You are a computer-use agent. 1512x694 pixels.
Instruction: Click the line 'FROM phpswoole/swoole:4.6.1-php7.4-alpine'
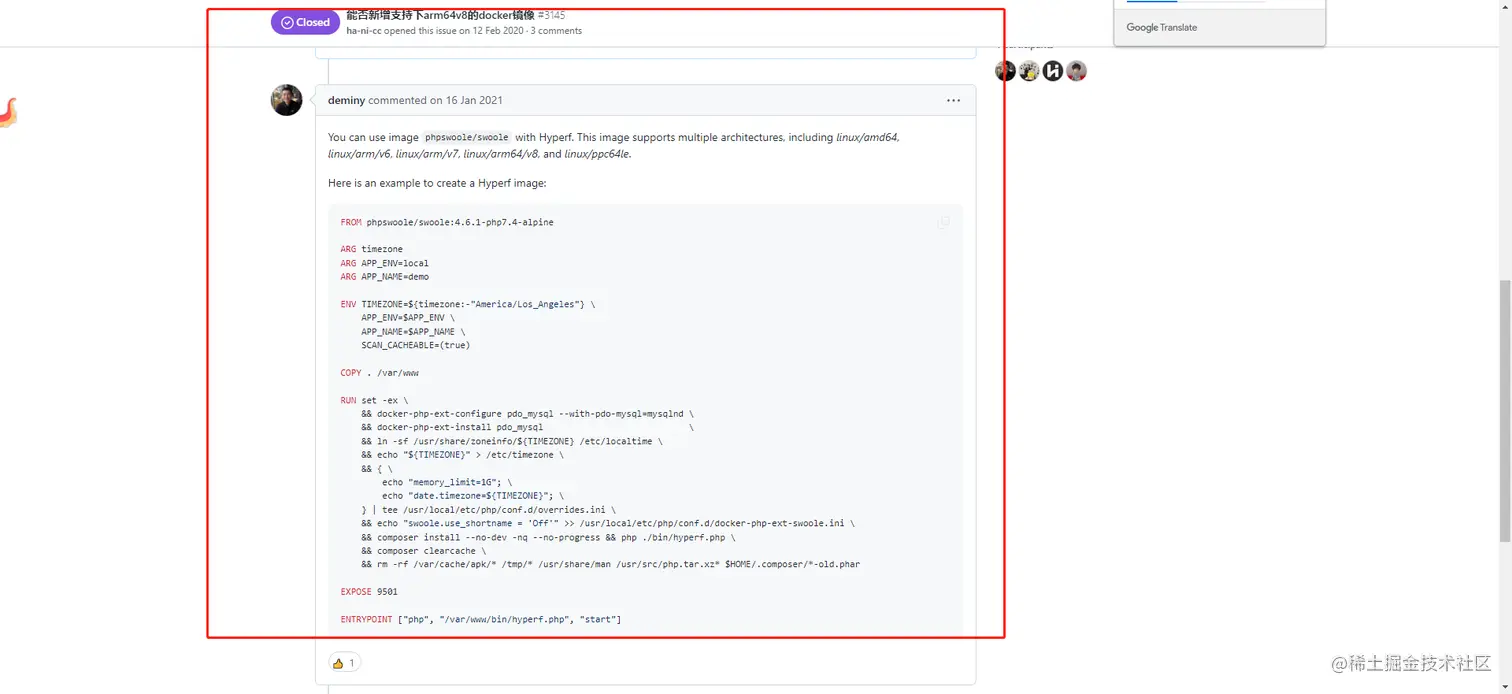coord(447,222)
